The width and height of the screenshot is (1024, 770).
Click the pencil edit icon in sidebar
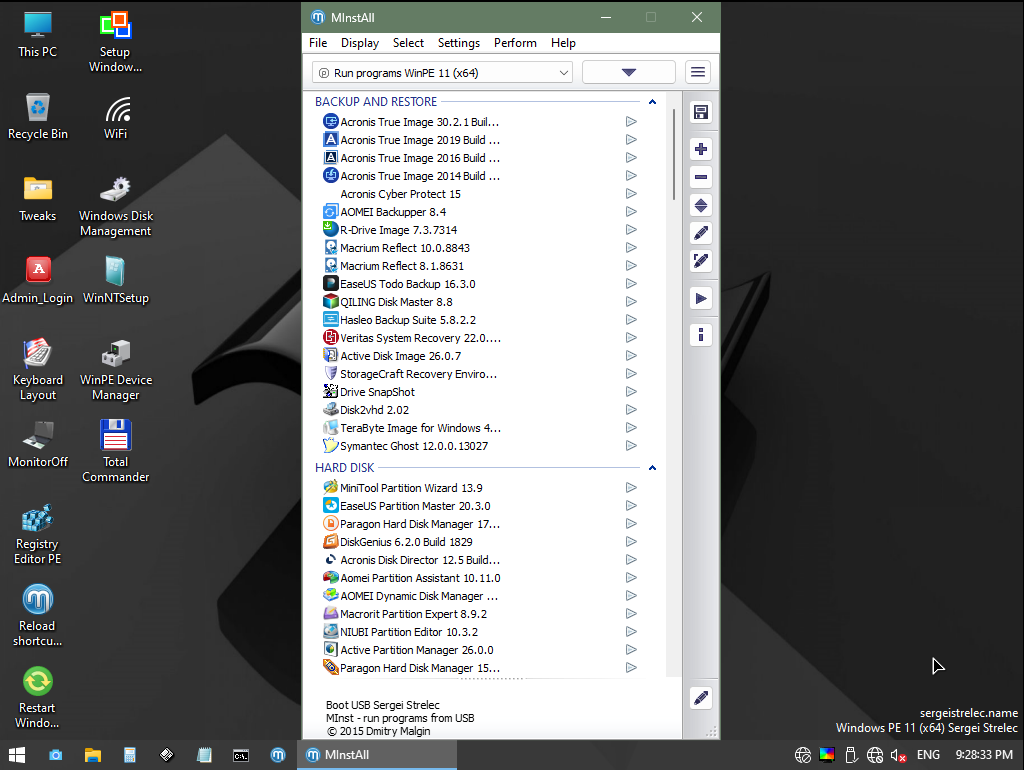coord(701,233)
